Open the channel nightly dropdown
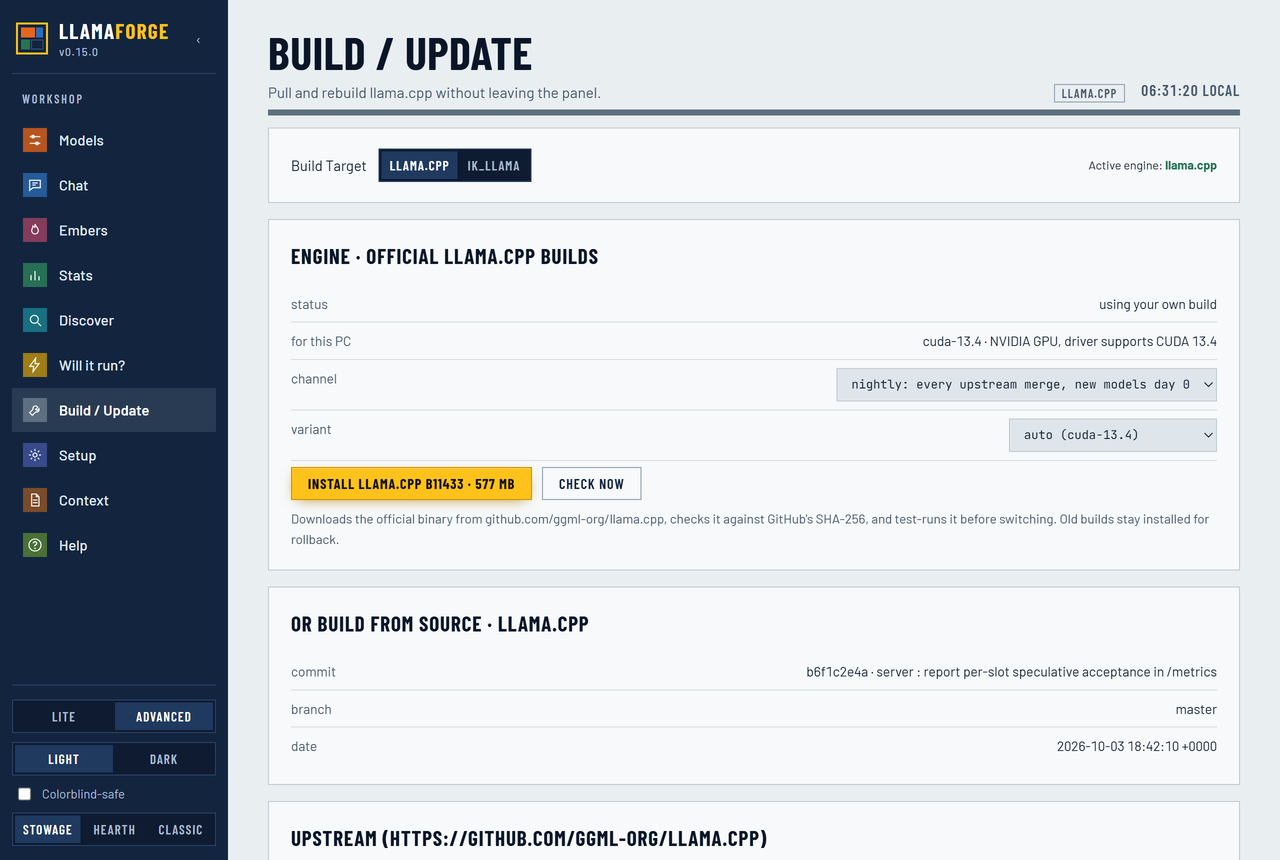The height and width of the screenshot is (860, 1280). click(1026, 385)
